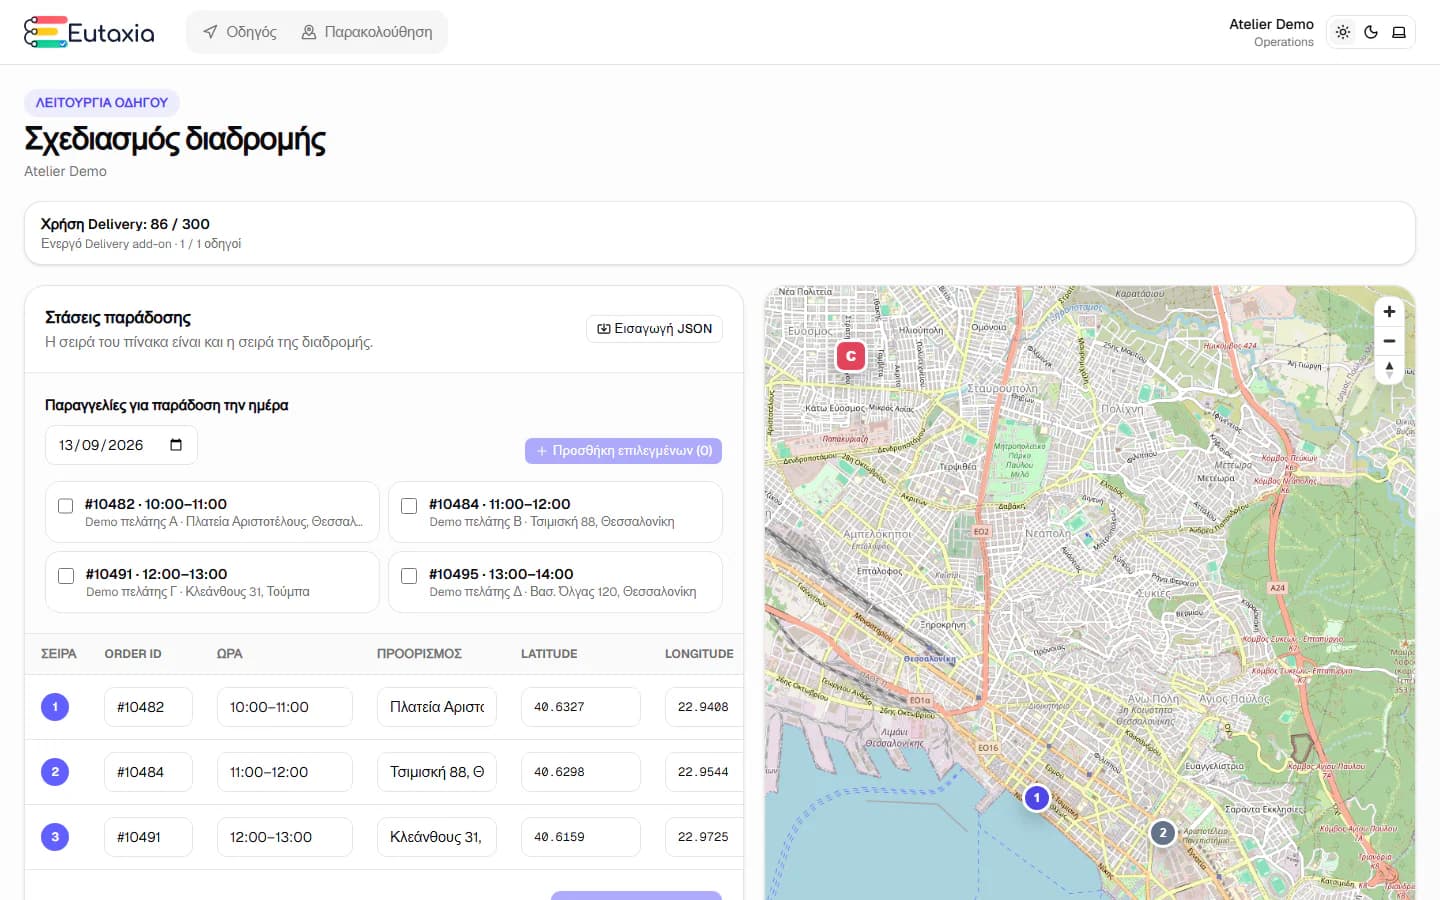Edit time field 10:00–11:00
Viewport: 1440px width, 900px height.
(285, 707)
